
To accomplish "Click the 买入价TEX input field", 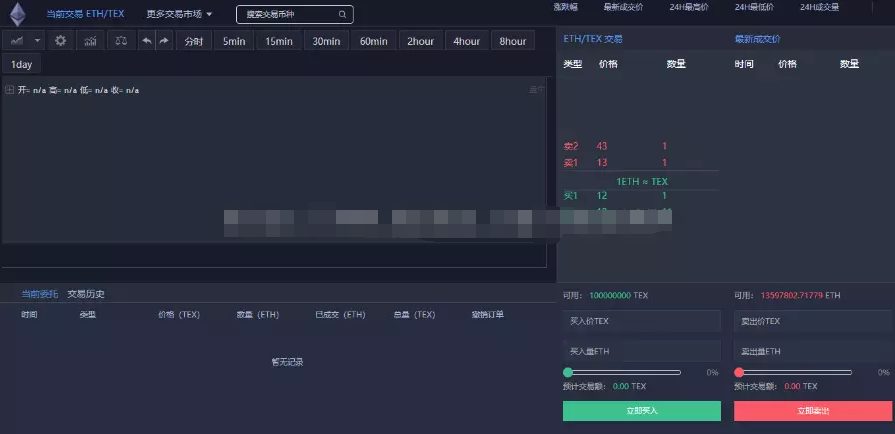I will (x=641, y=321).
